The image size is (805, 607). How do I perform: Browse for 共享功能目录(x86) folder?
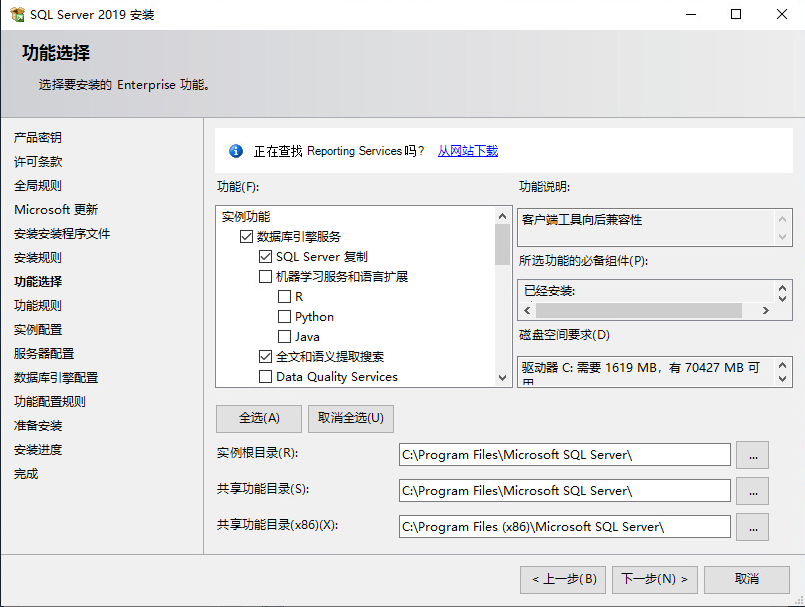pos(752,527)
